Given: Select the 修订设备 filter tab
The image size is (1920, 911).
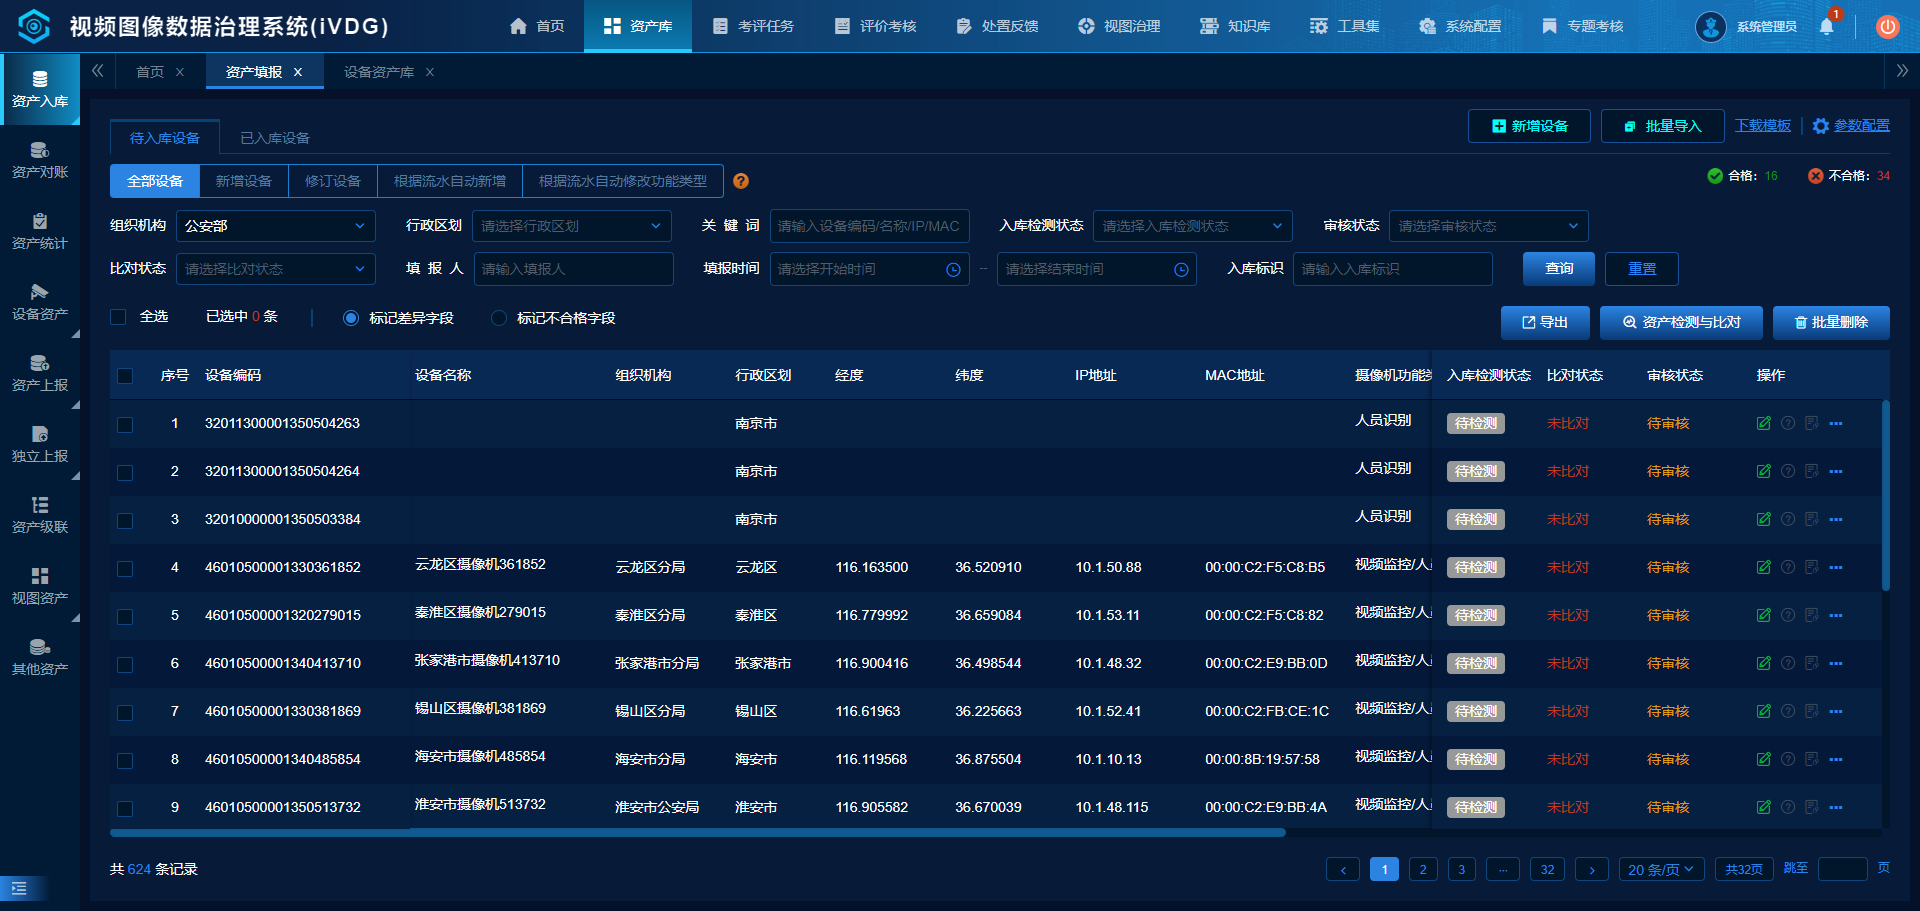Looking at the screenshot, I should (x=333, y=181).
